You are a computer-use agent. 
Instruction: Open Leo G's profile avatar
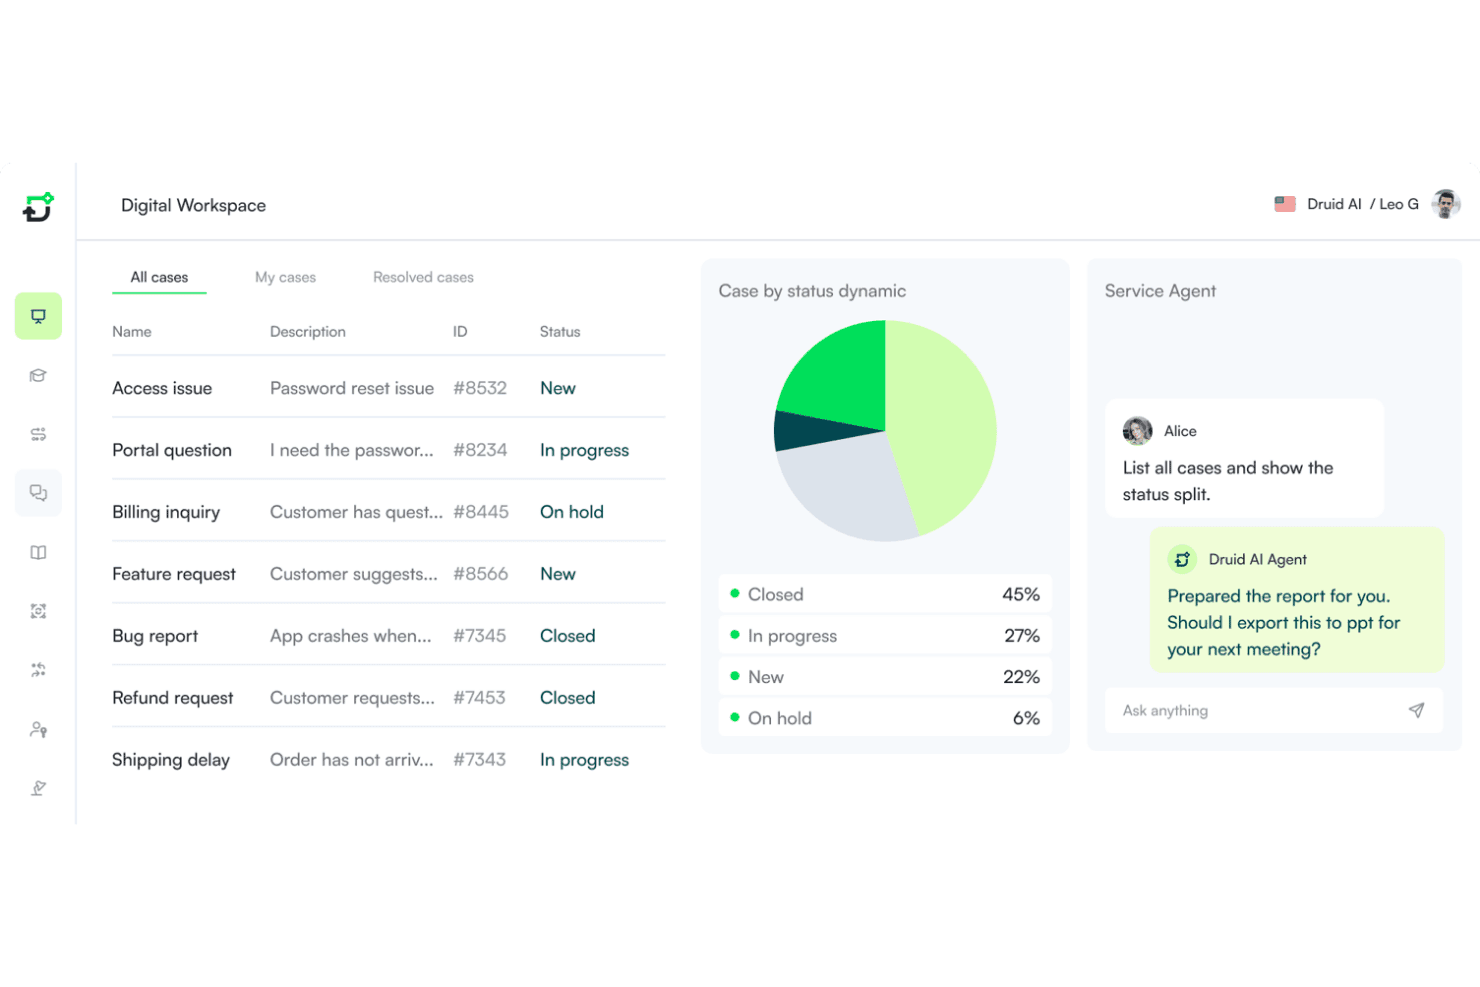(x=1445, y=204)
